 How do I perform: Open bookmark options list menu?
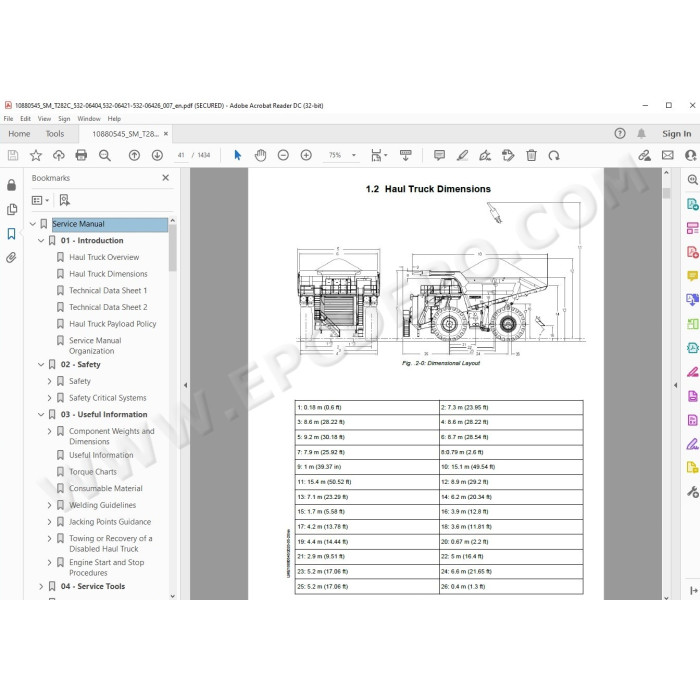pos(40,200)
